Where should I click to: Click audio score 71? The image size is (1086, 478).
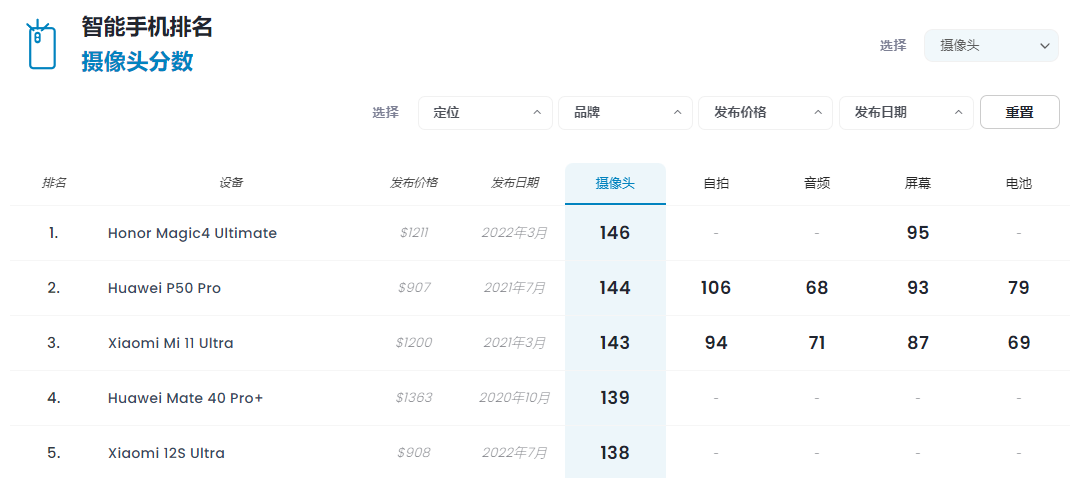[817, 343]
